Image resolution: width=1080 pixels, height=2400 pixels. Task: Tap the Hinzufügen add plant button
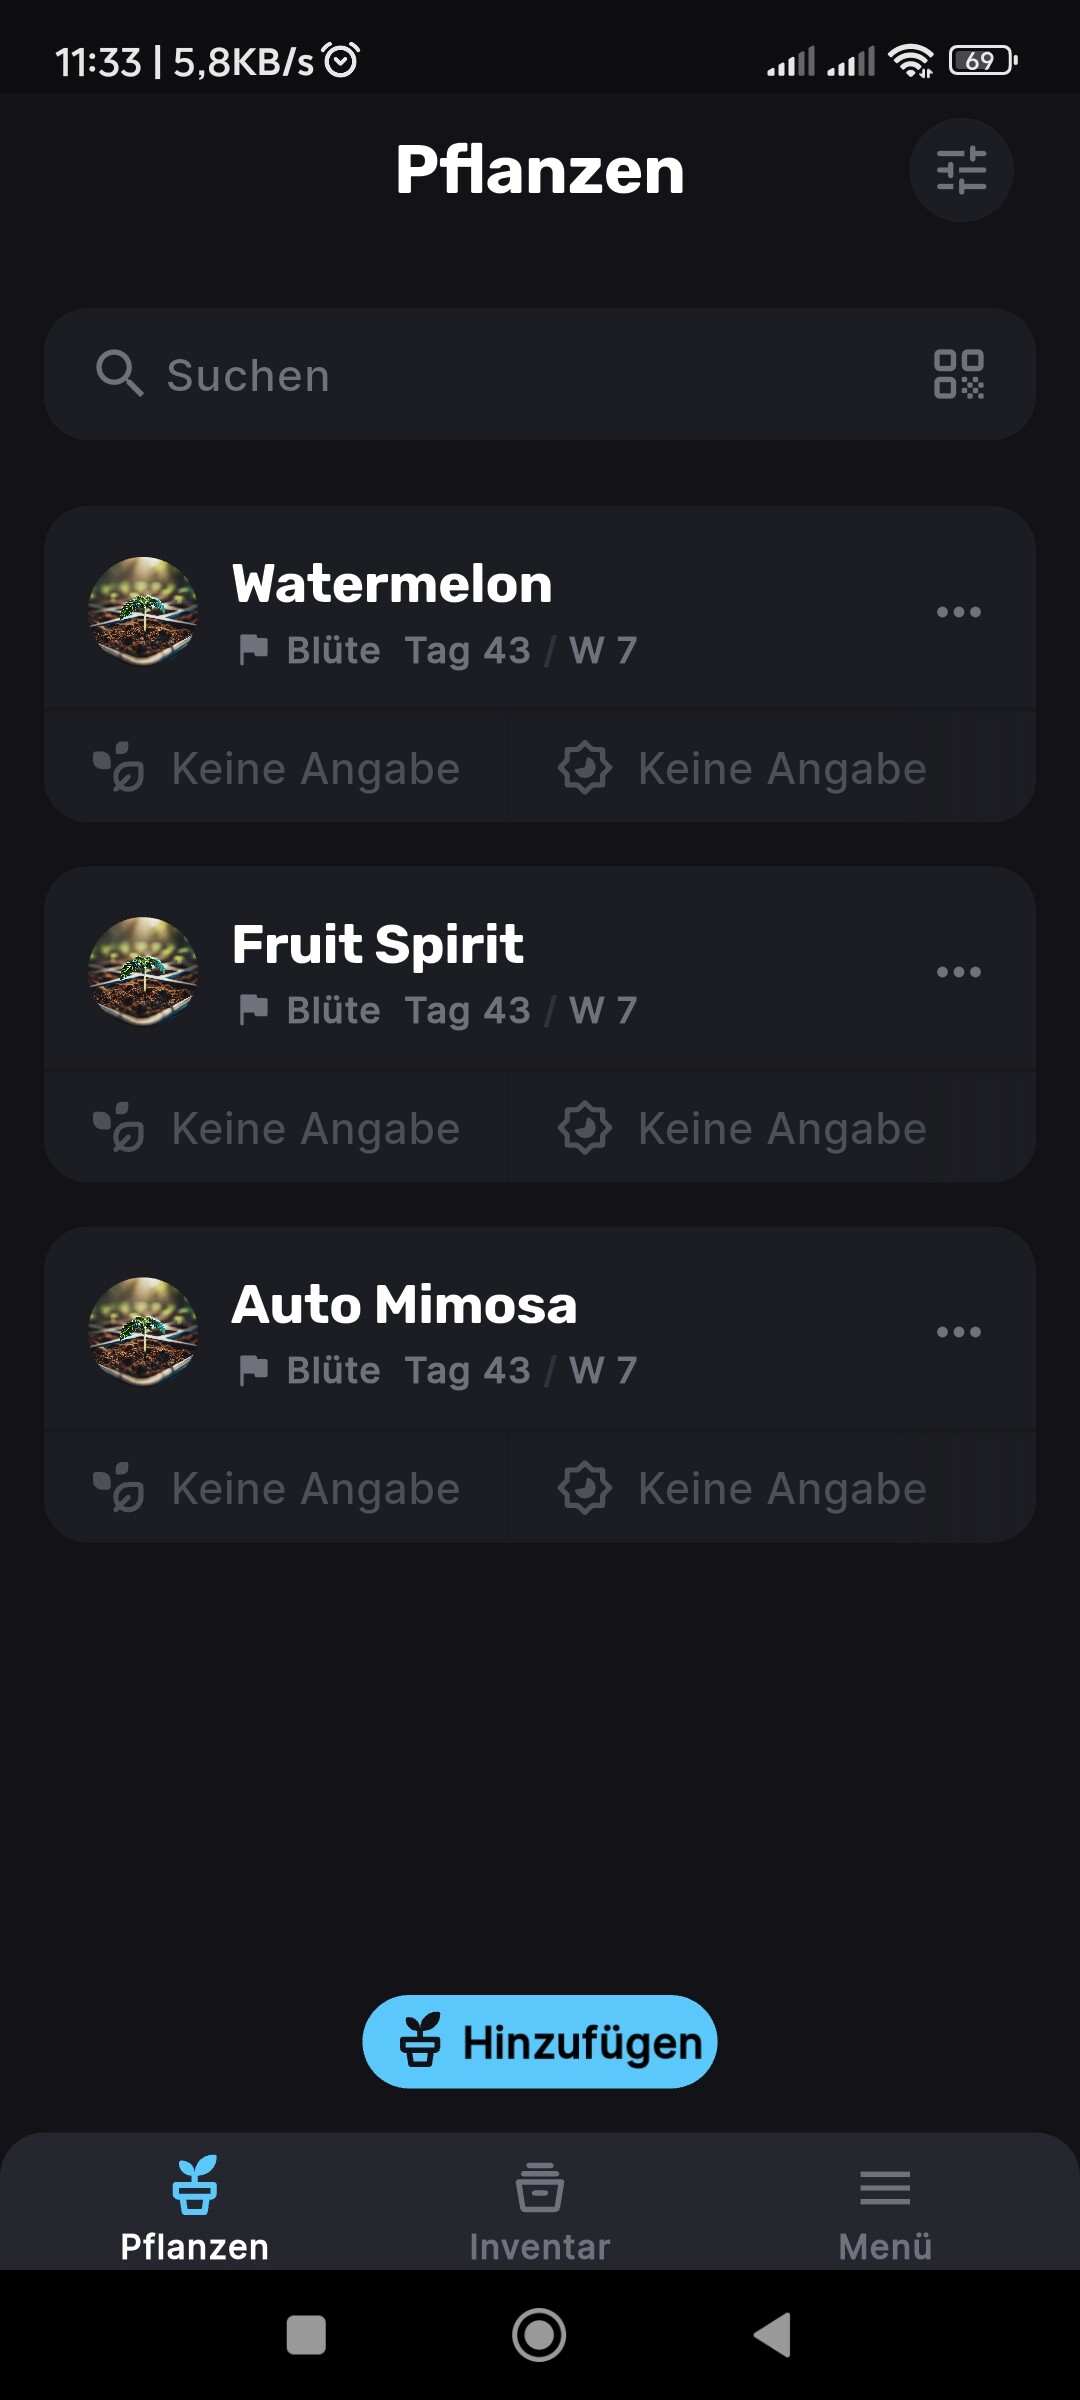coord(539,2042)
